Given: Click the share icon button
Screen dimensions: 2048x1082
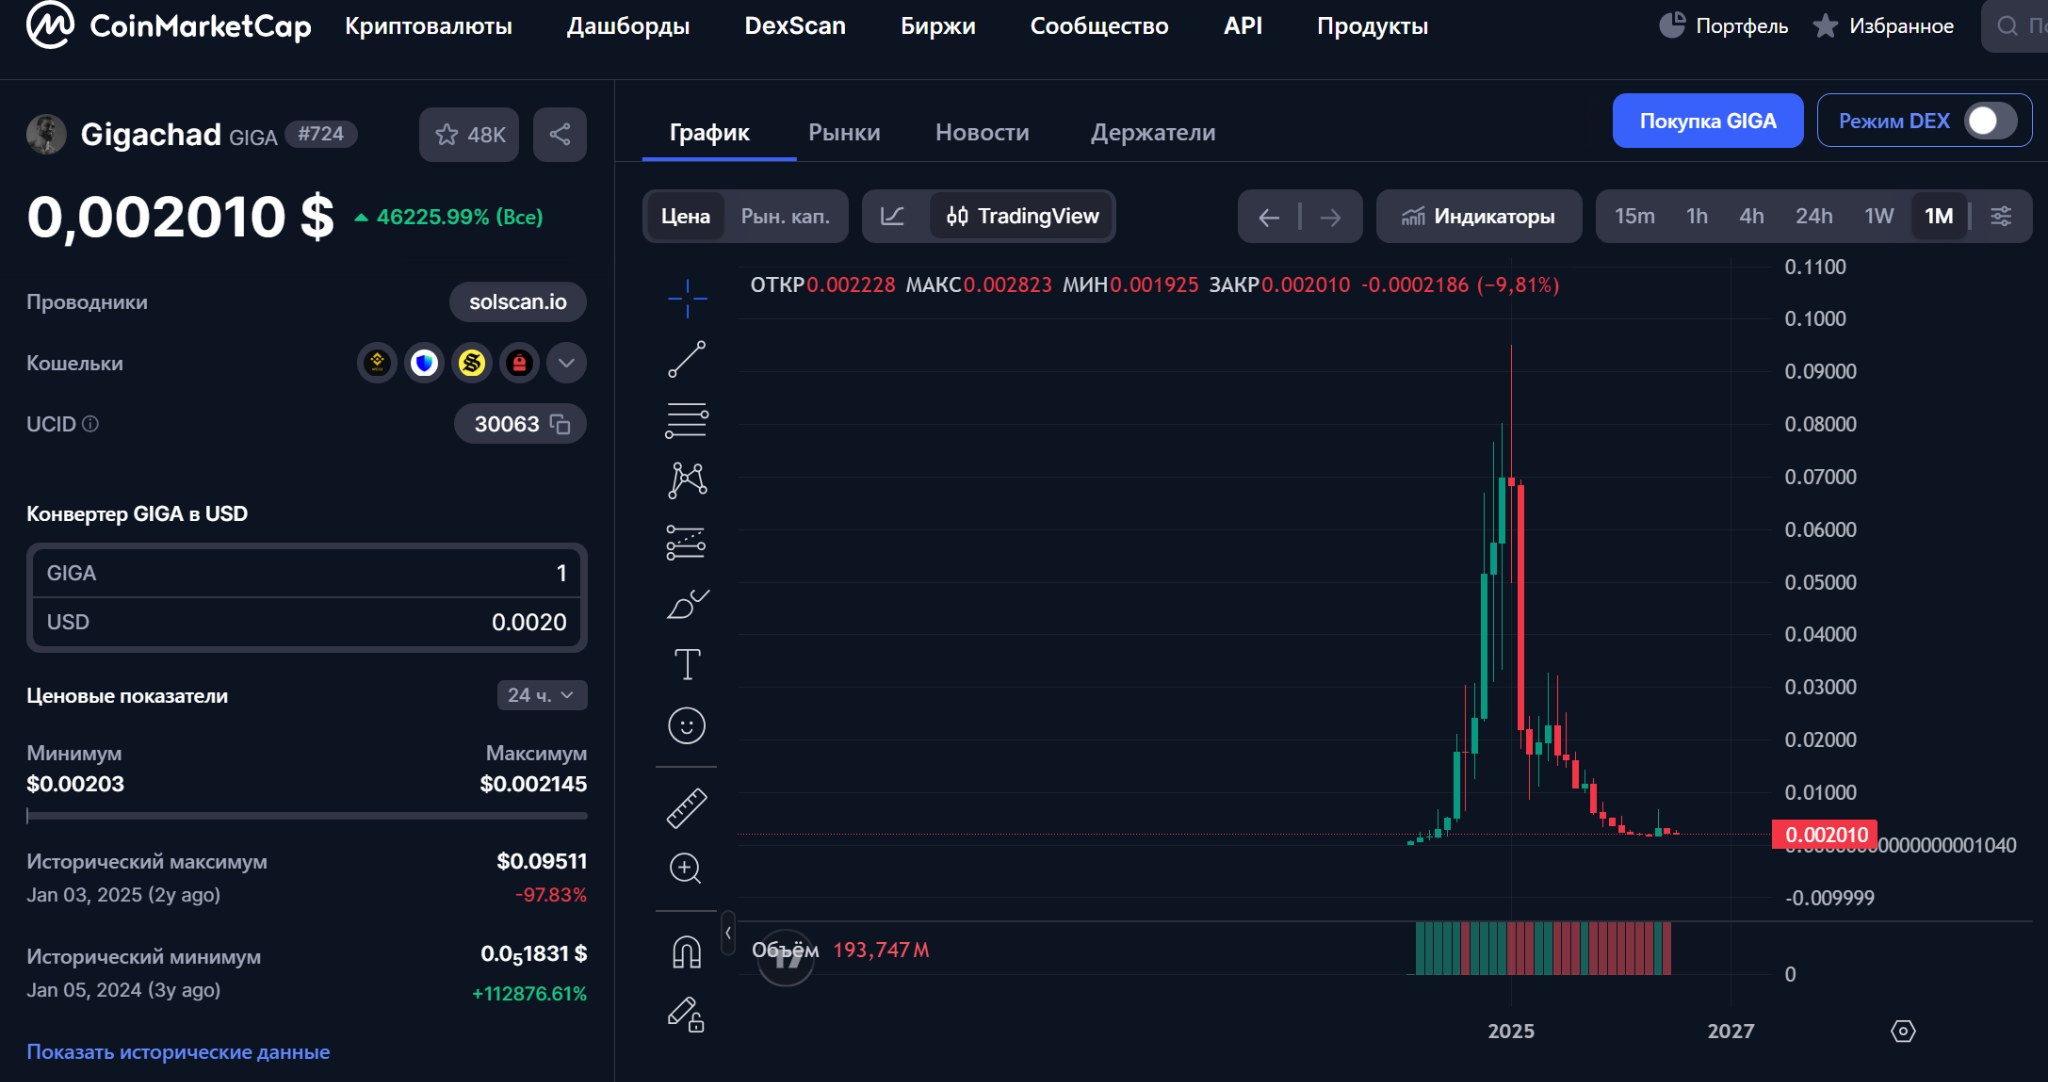Looking at the screenshot, I should pyautogui.click(x=560, y=134).
